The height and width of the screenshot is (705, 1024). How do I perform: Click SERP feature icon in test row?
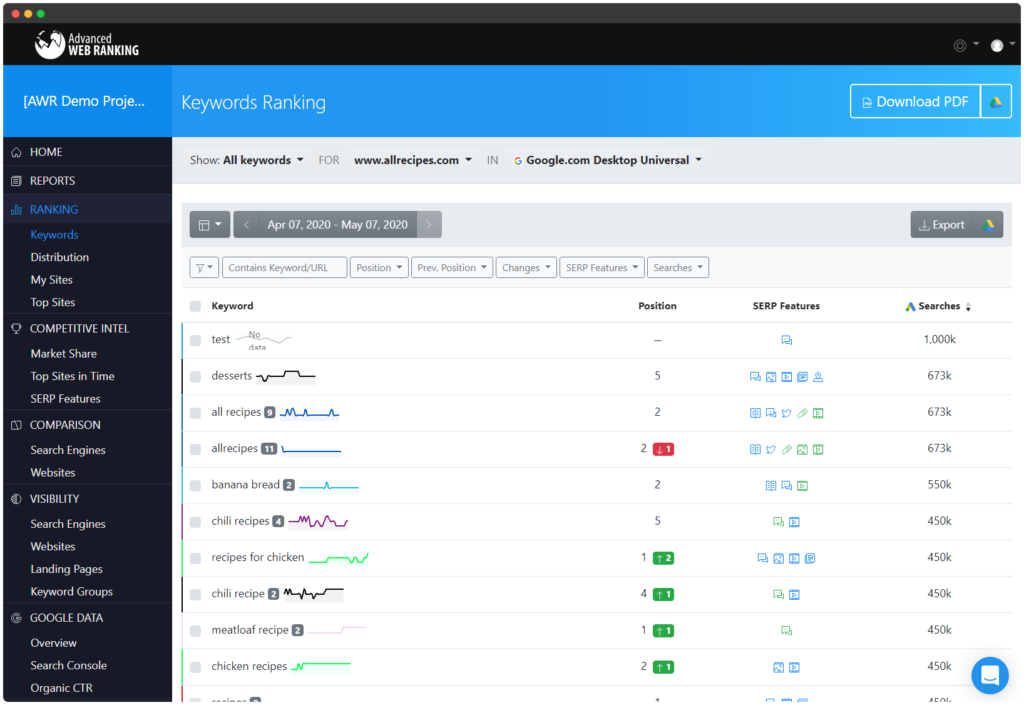tap(786, 340)
